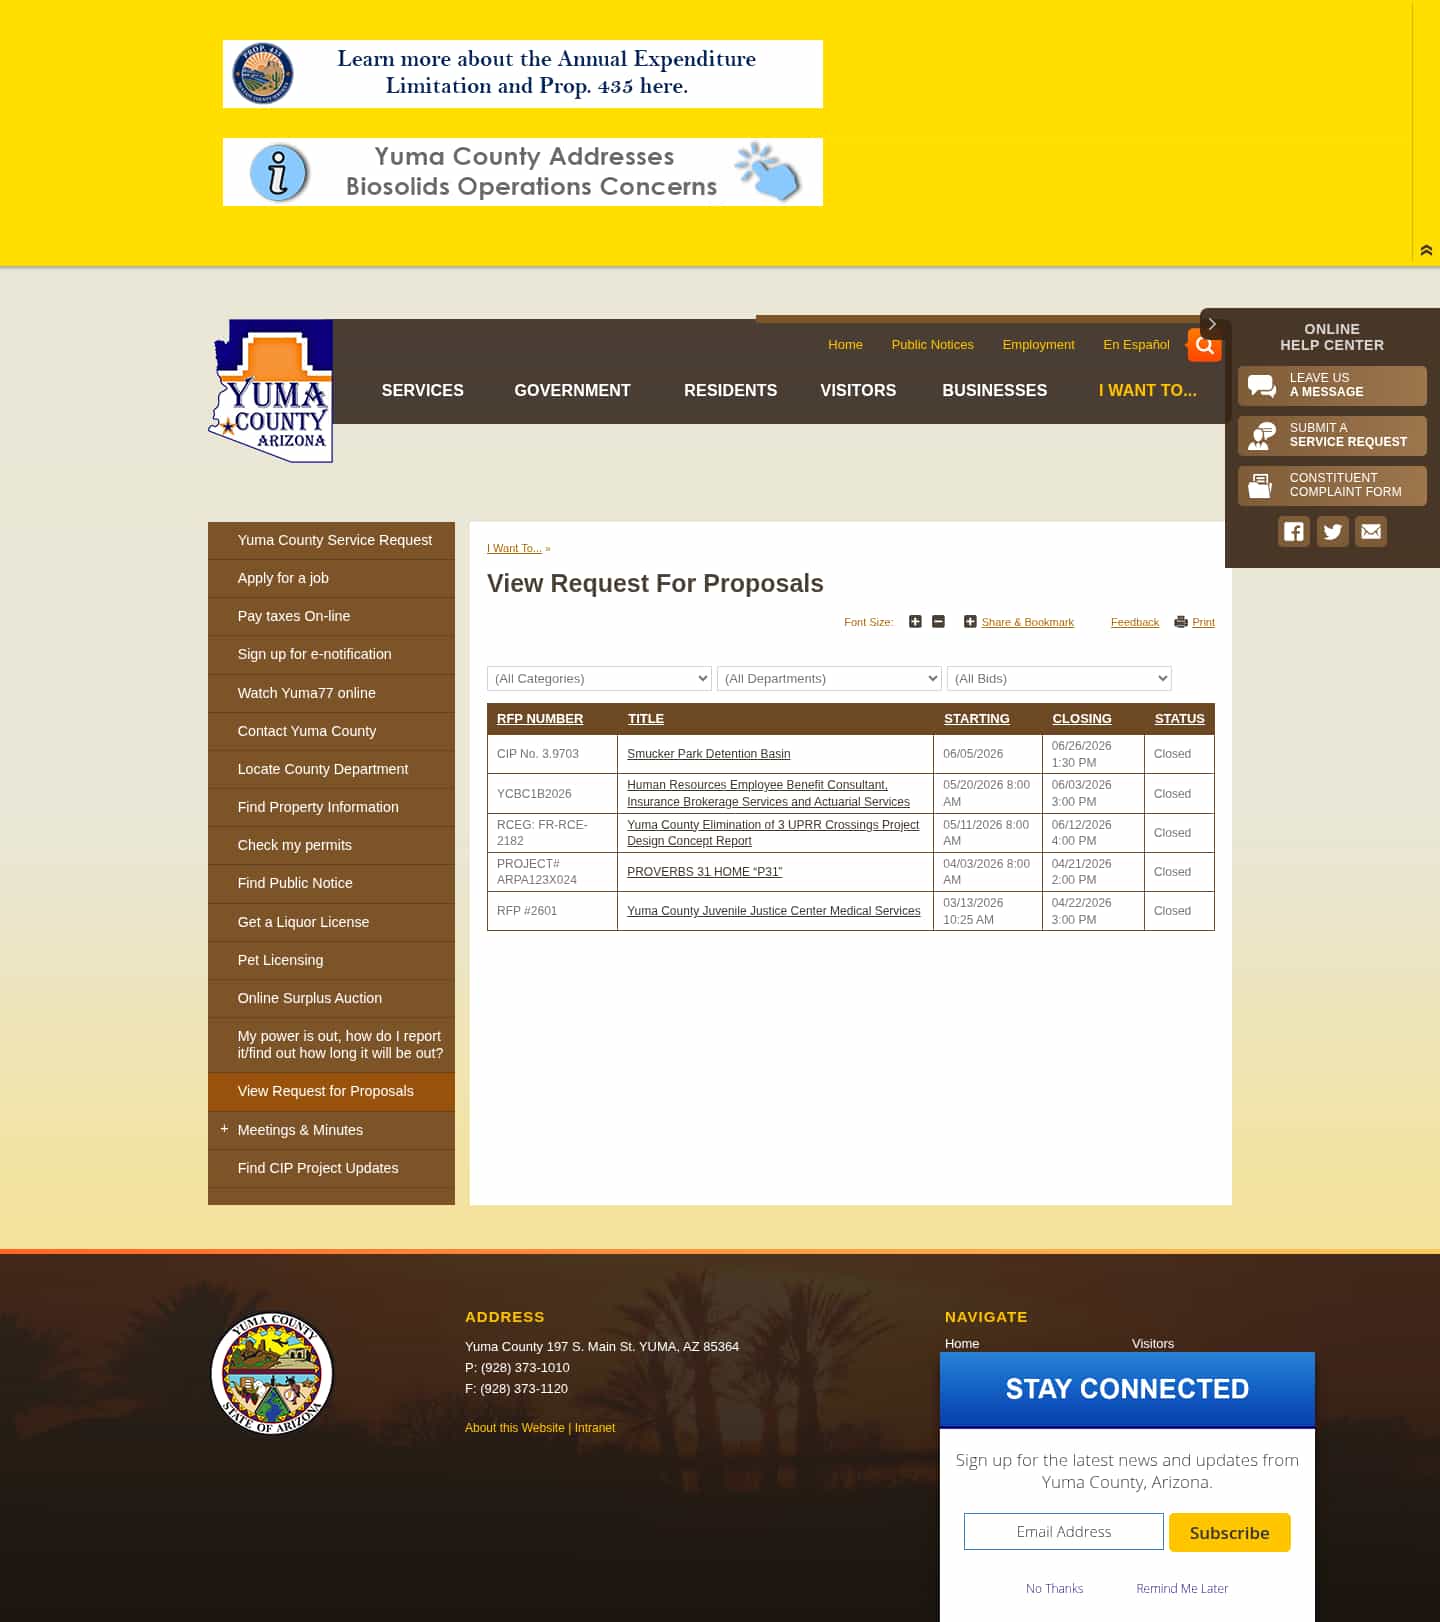Open the All Departments dropdown
Screen dimensions: 1440x1622
(829, 678)
